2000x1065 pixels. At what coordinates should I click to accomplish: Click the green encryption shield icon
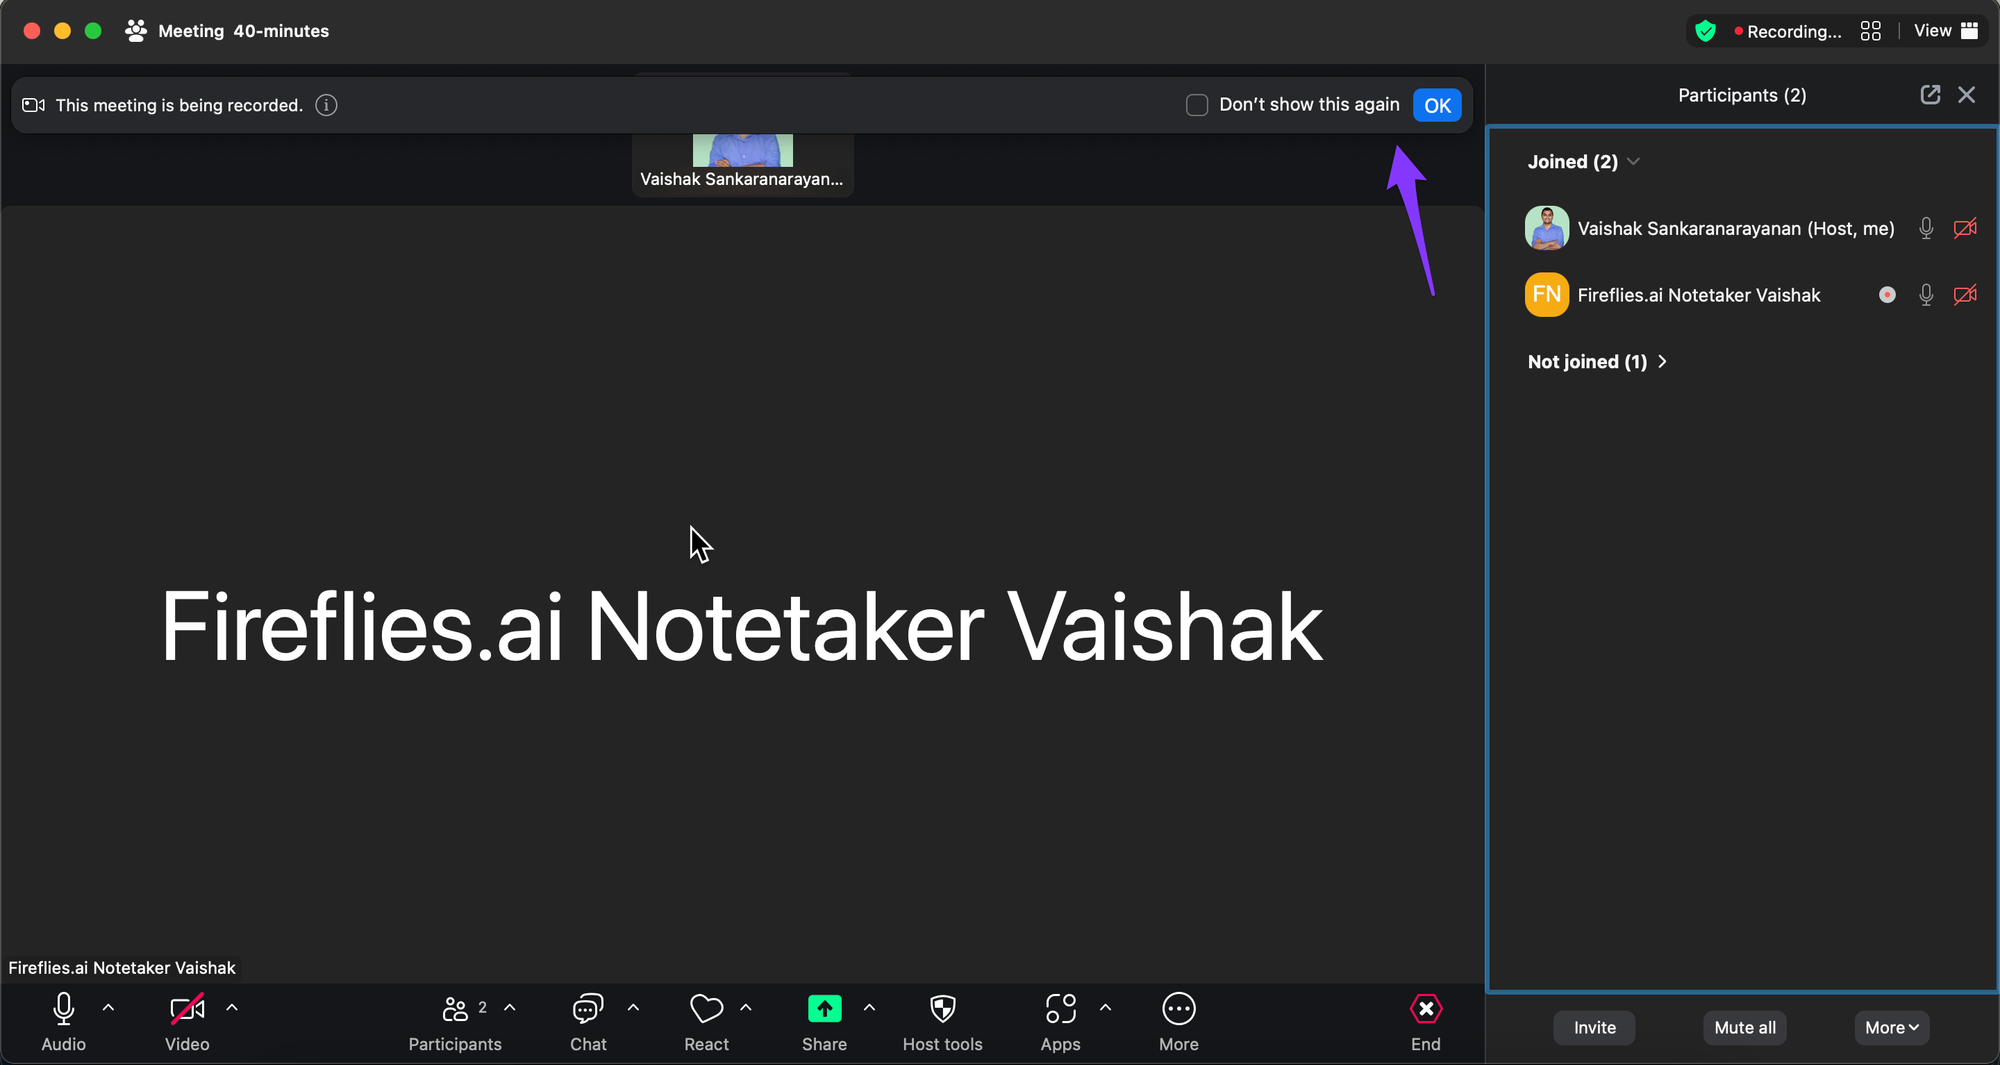coord(1706,31)
